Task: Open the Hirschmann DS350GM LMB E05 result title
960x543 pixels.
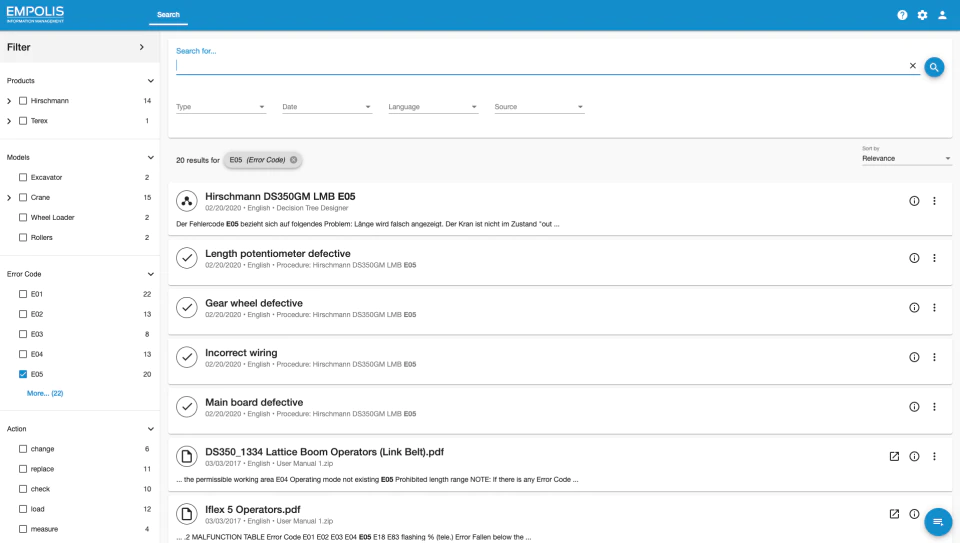Action: (x=280, y=197)
